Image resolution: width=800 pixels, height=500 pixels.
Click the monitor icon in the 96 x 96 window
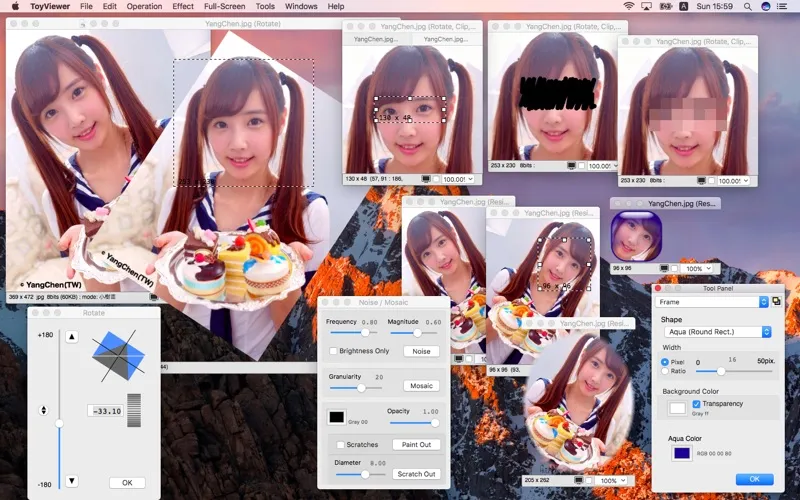coord(664,268)
